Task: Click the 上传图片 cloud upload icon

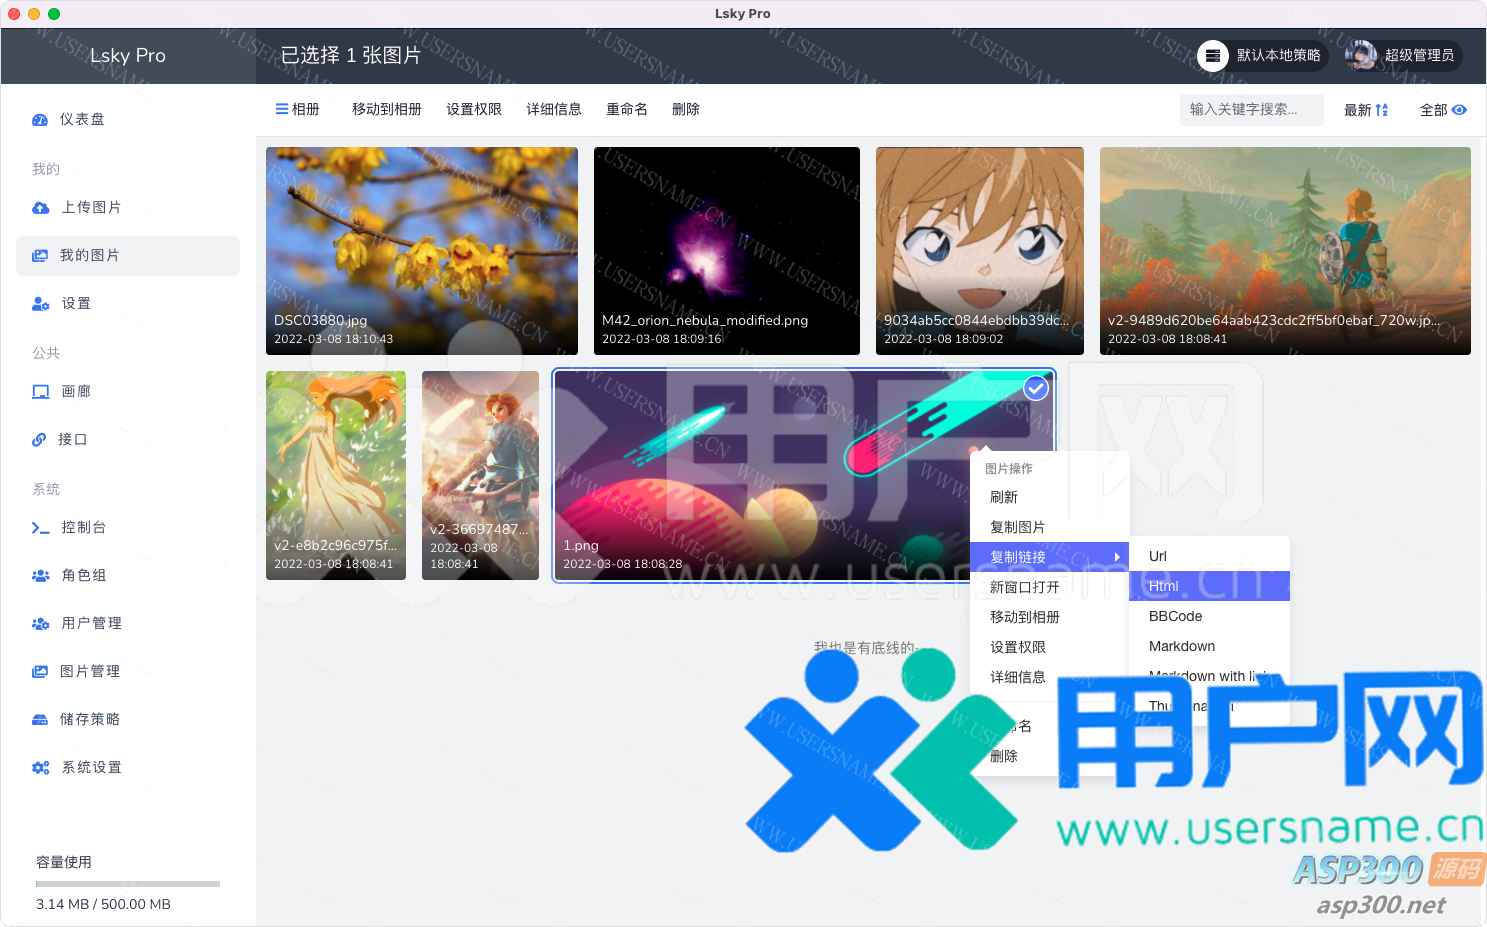Action: 41,208
